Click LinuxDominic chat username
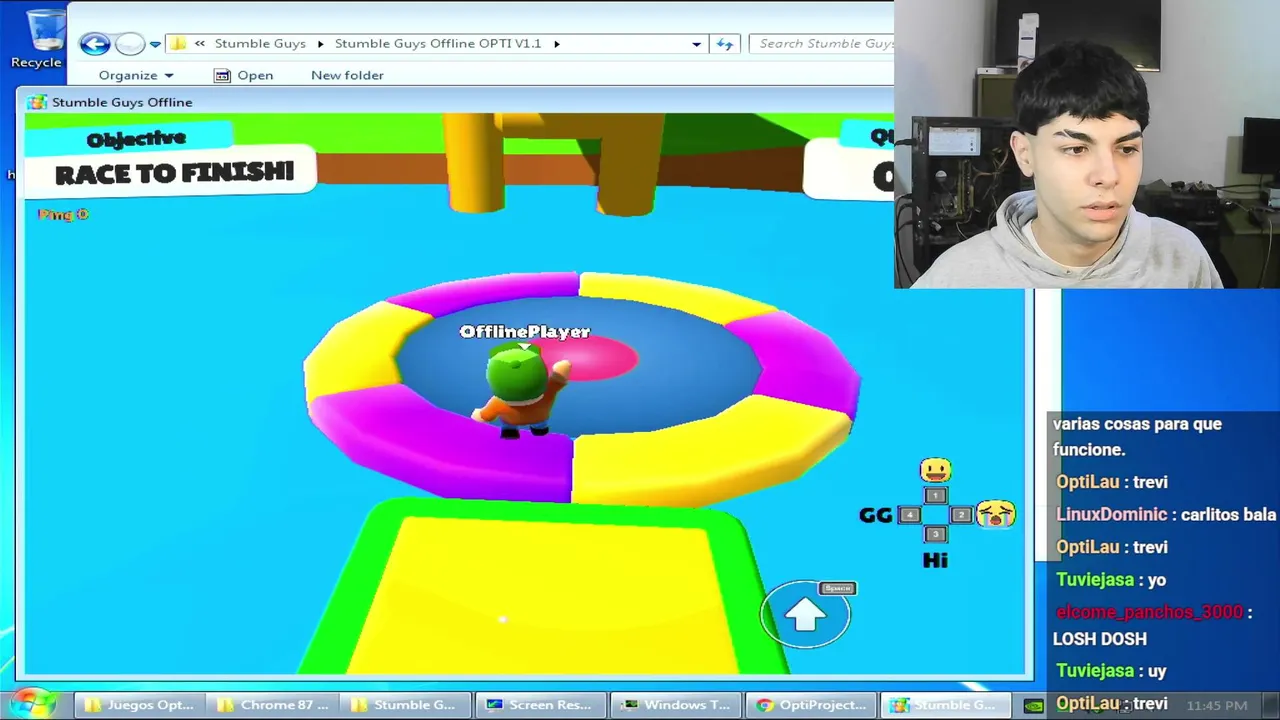This screenshot has height=720, width=1280. coord(1112,515)
